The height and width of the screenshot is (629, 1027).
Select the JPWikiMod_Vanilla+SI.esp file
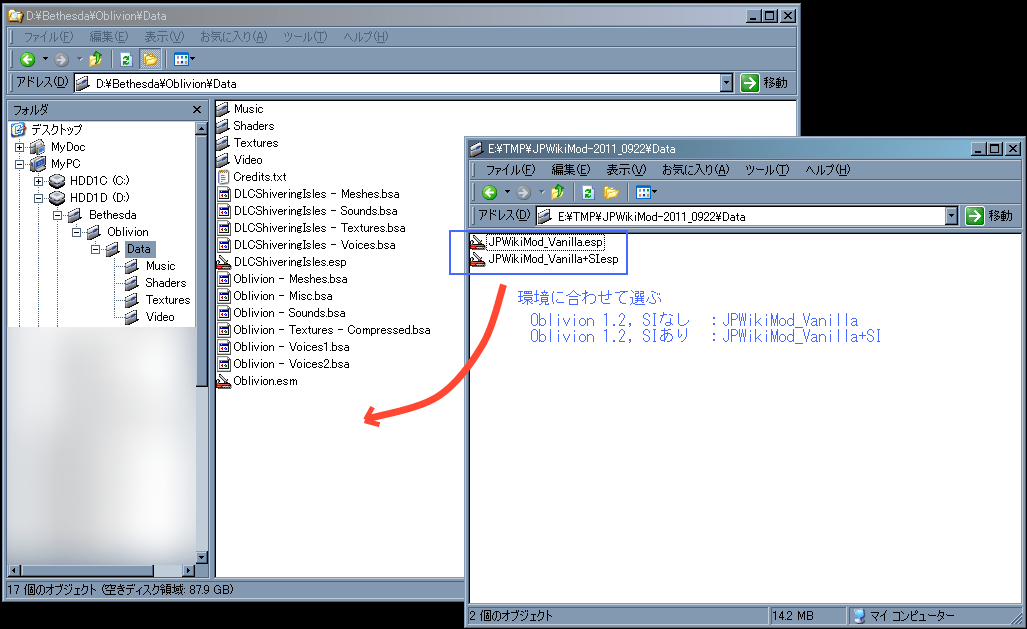pyautogui.click(x=552, y=260)
